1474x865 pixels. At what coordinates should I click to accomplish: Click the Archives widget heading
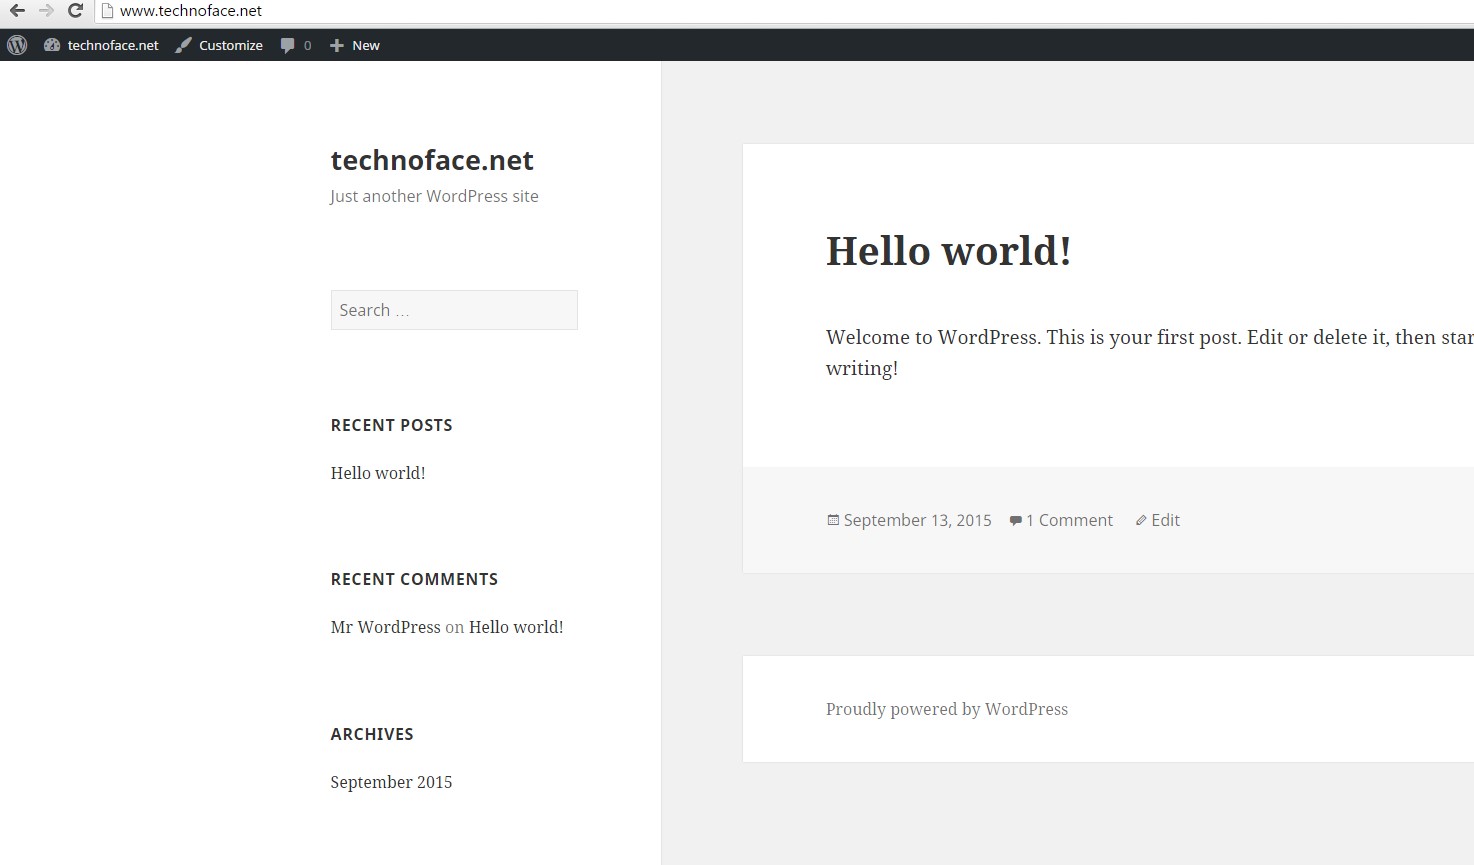(372, 734)
